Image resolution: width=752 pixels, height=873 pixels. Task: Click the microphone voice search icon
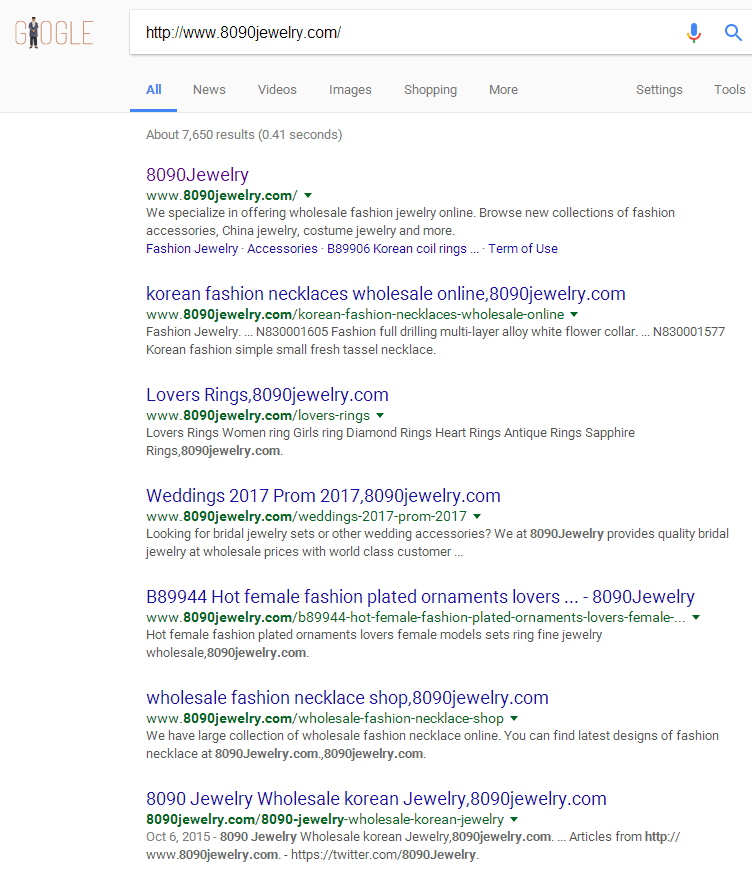pos(694,33)
